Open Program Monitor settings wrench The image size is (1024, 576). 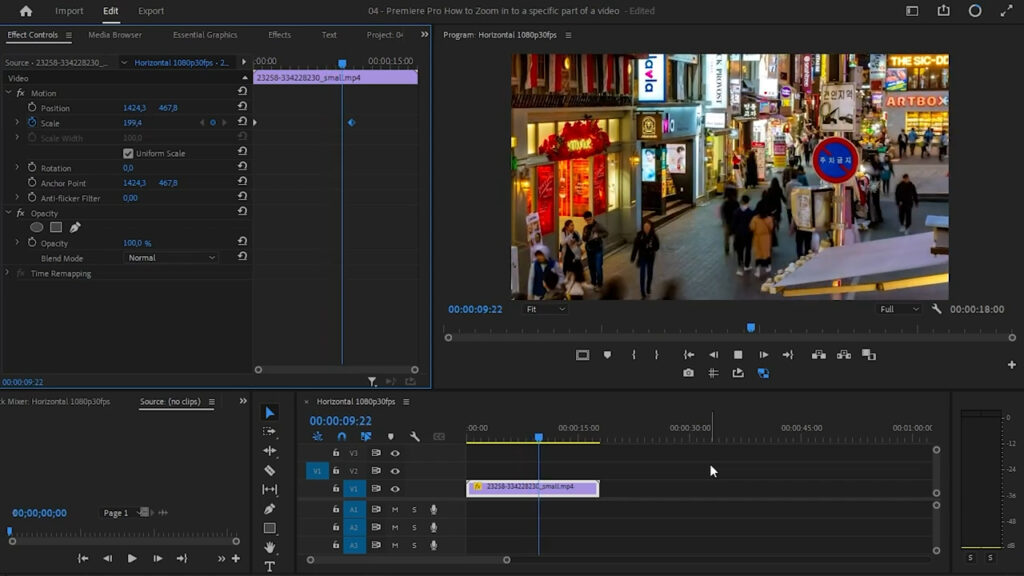click(x=936, y=309)
